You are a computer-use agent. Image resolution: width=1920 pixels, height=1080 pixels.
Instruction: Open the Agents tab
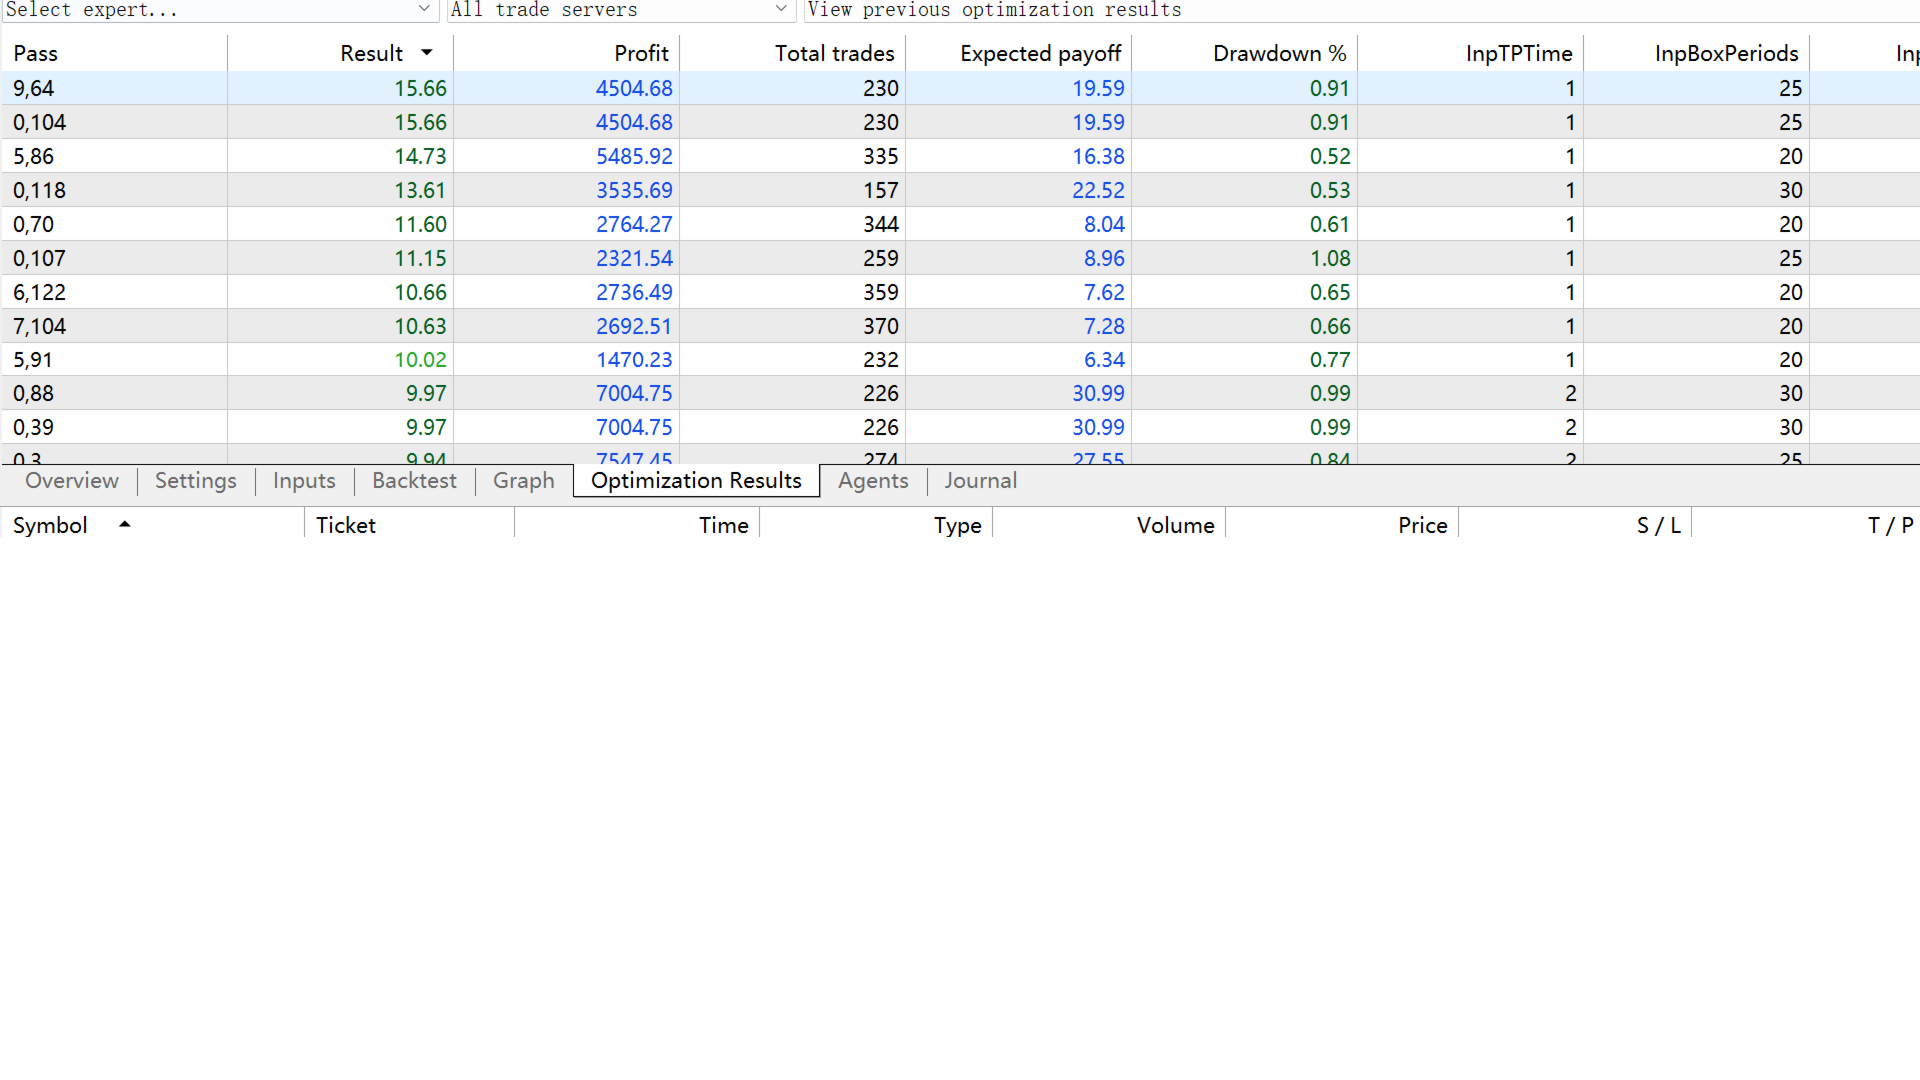(873, 481)
